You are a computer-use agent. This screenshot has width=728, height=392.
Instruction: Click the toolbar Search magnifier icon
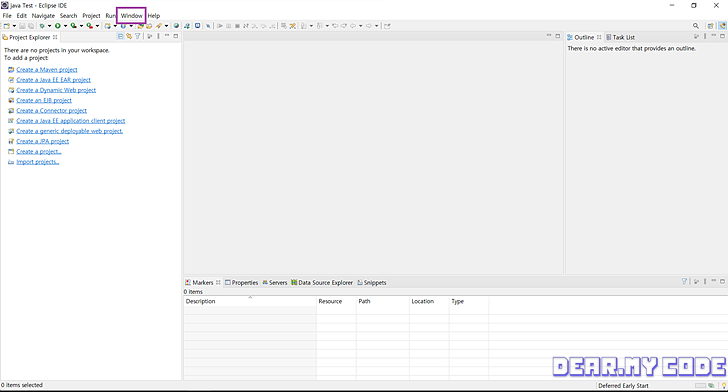696,26
